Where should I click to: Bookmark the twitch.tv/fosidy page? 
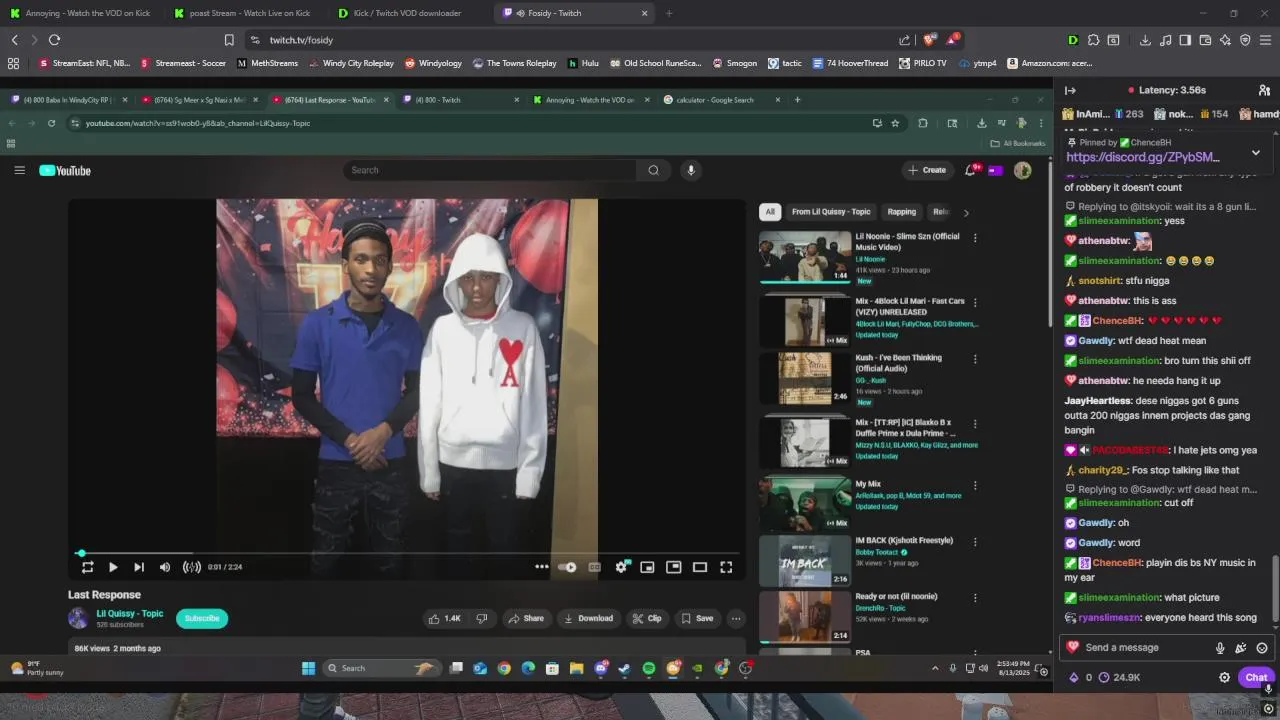click(229, 40)
